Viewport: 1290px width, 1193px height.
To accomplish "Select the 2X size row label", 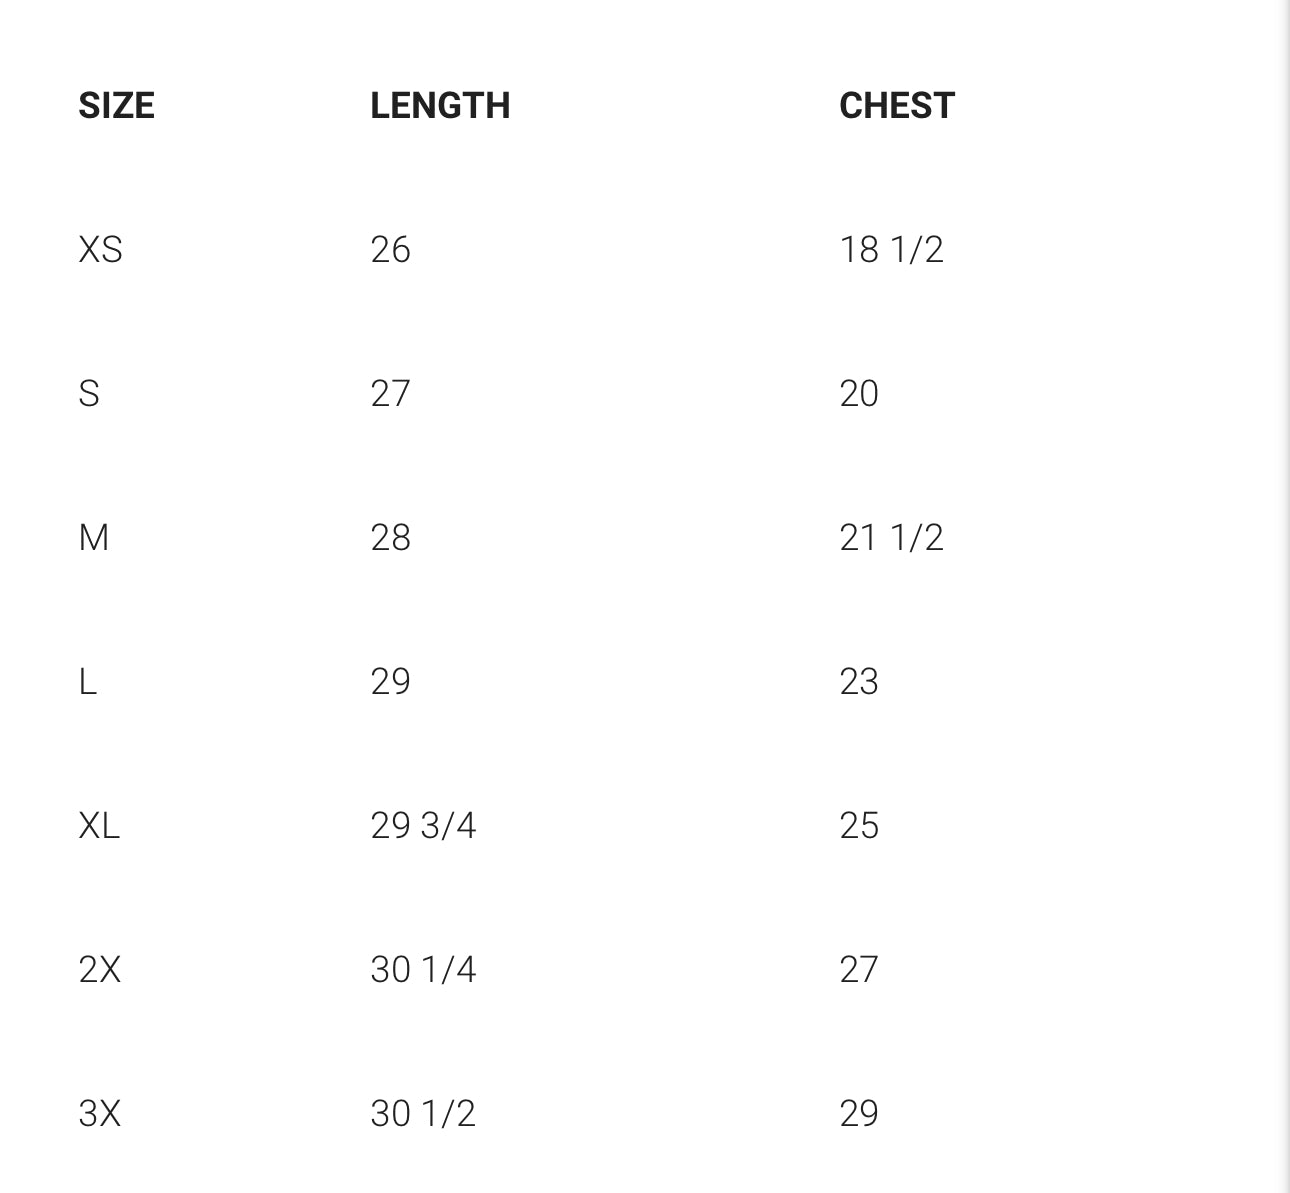I will click(99, 969).
